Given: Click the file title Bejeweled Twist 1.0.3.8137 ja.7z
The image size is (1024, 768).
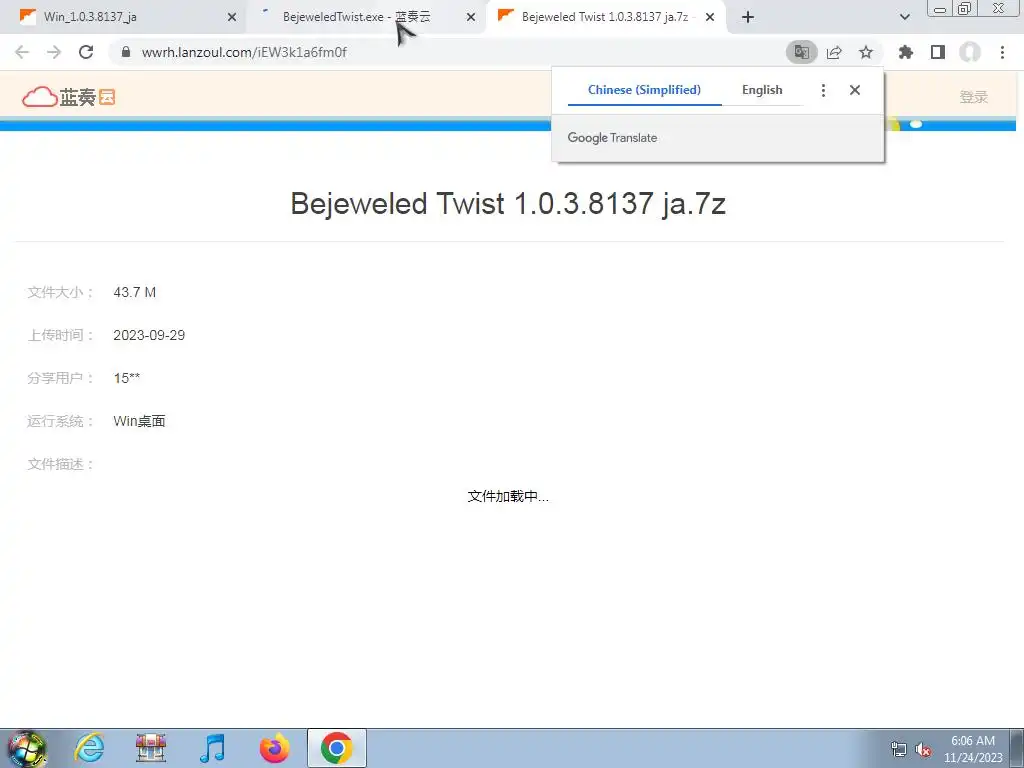Looking at the screenshot, I should coord(508,204).
